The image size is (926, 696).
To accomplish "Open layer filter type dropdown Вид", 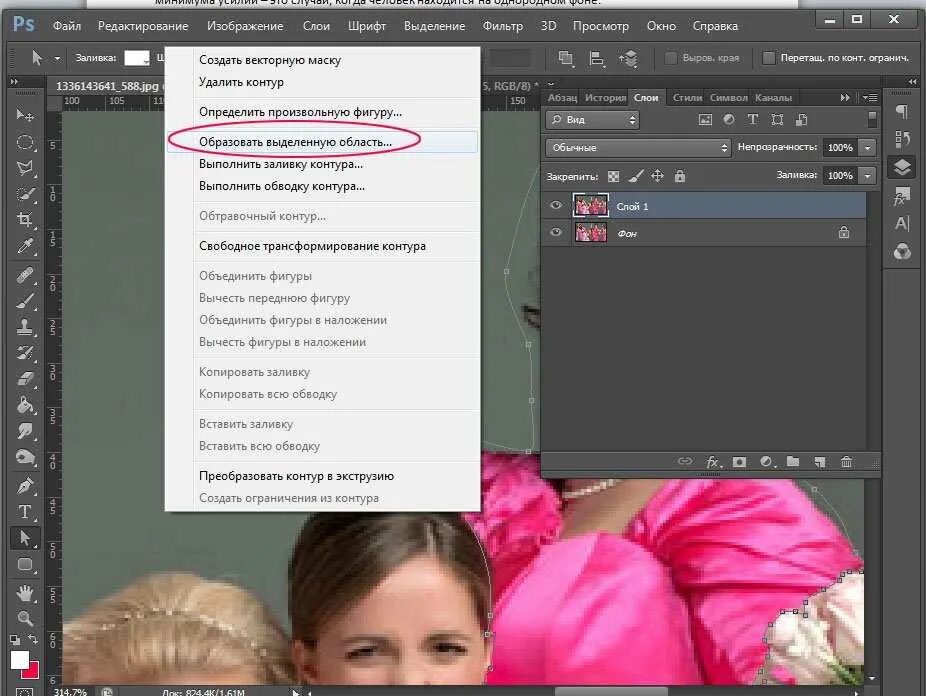I will 592,120.
